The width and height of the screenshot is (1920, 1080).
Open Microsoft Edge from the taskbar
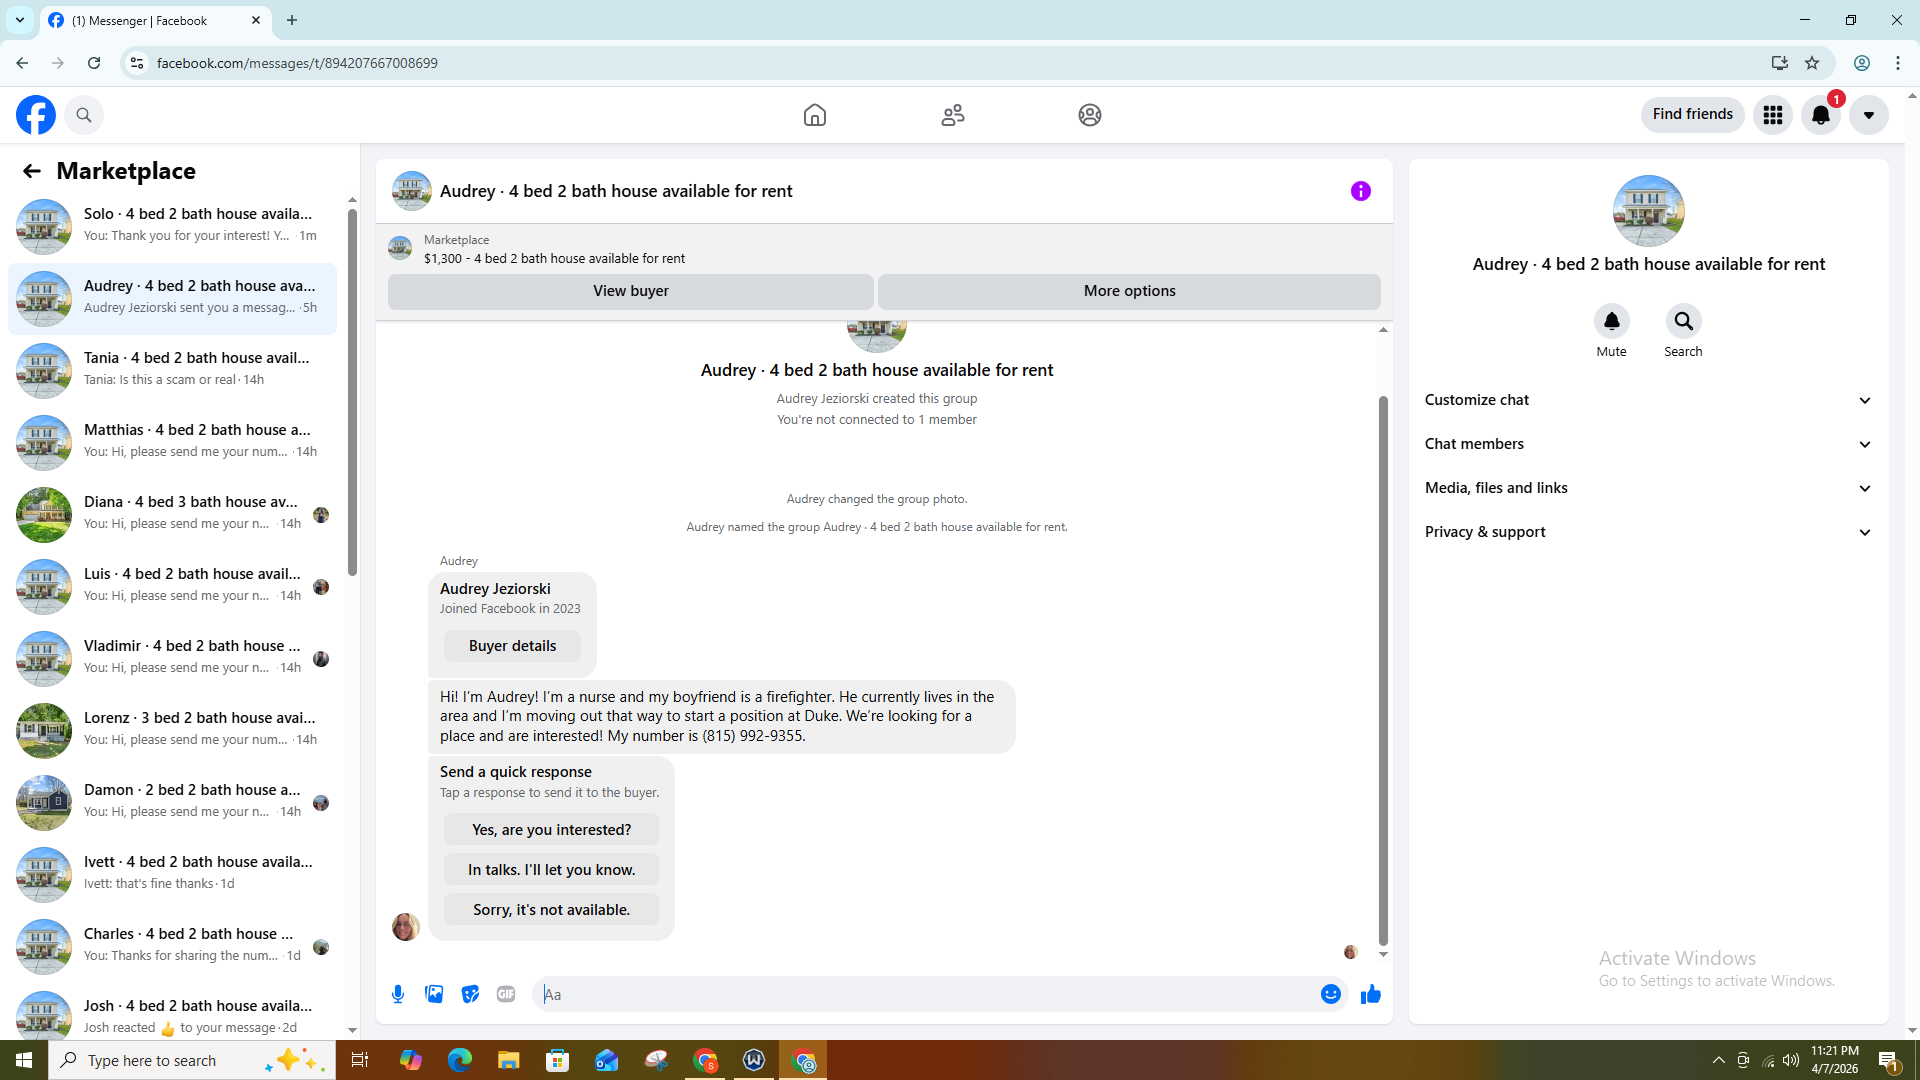[459, 1060]
